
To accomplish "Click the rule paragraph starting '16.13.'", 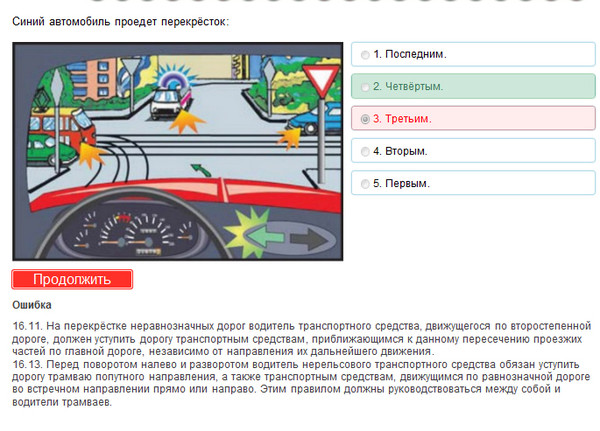I will (x=302, y=383).
